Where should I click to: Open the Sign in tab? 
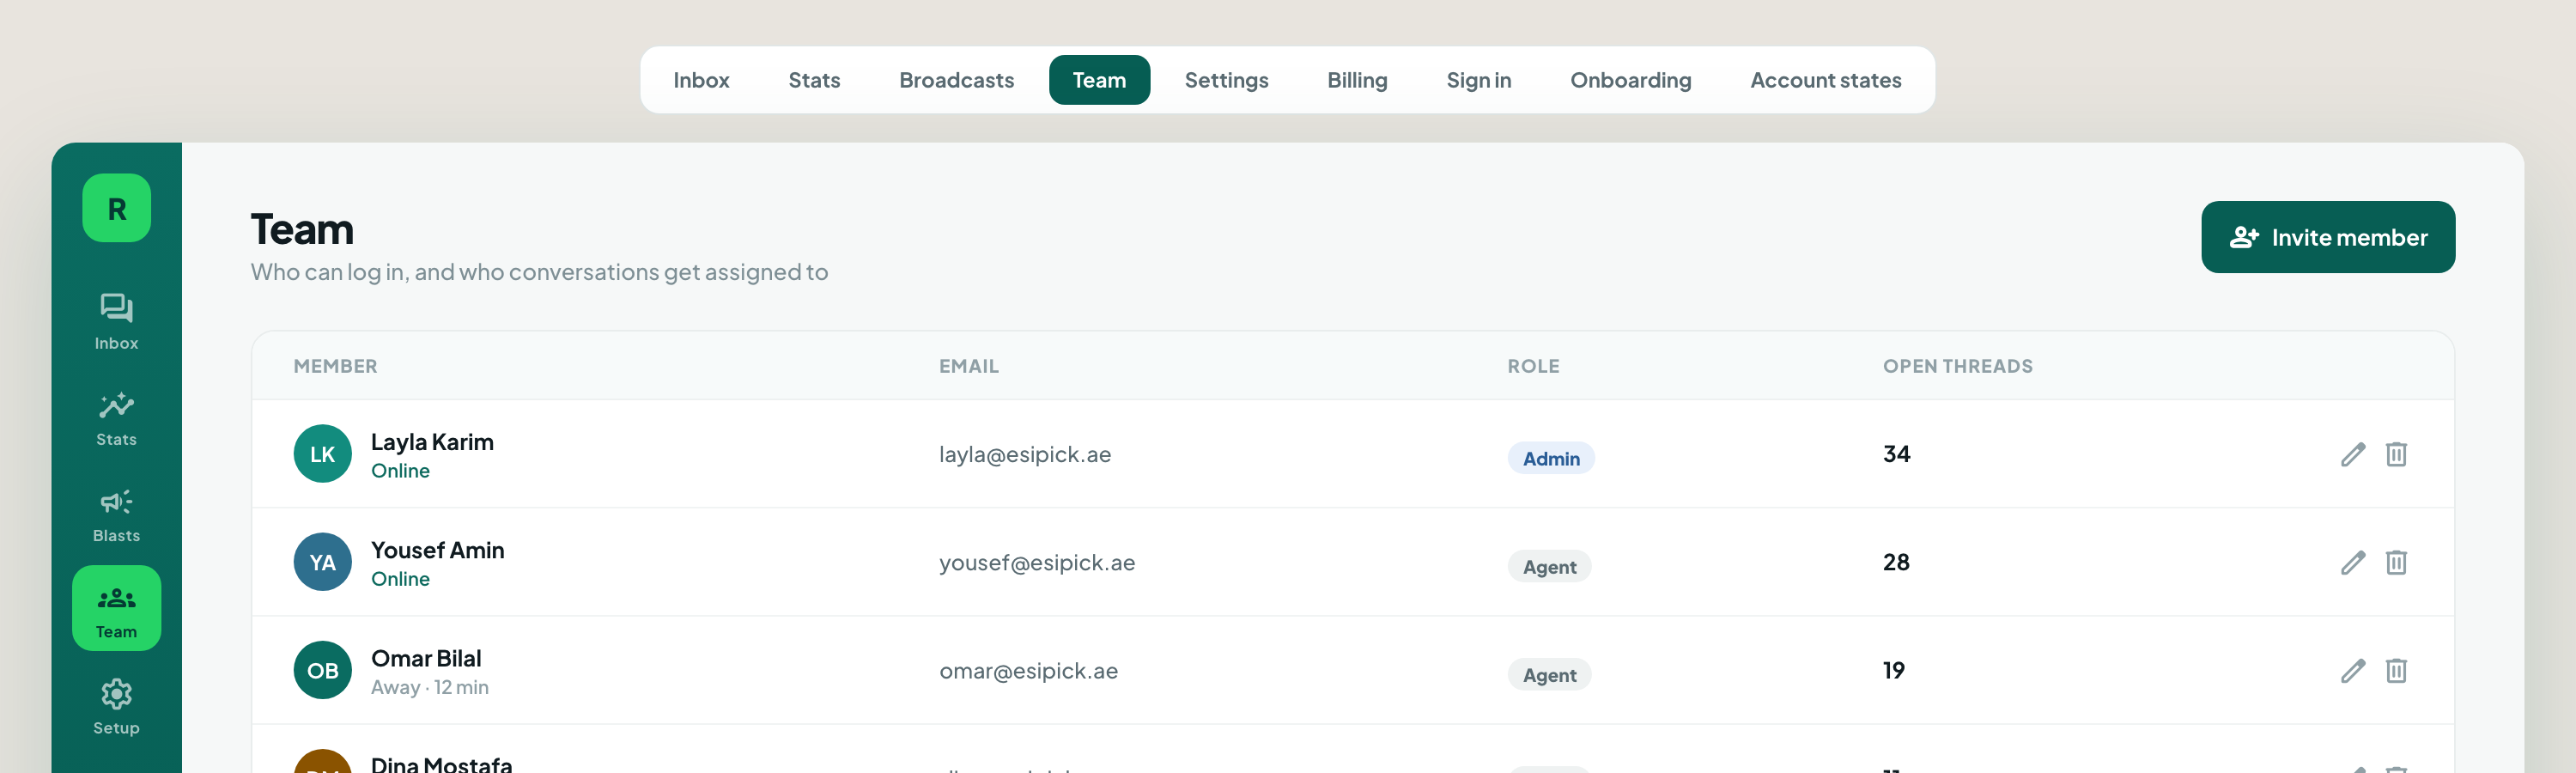tap(1478, 80)
